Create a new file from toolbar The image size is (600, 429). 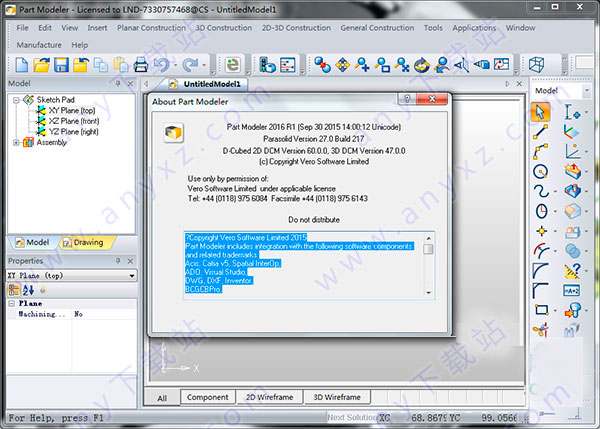click(x=22, y=65)
